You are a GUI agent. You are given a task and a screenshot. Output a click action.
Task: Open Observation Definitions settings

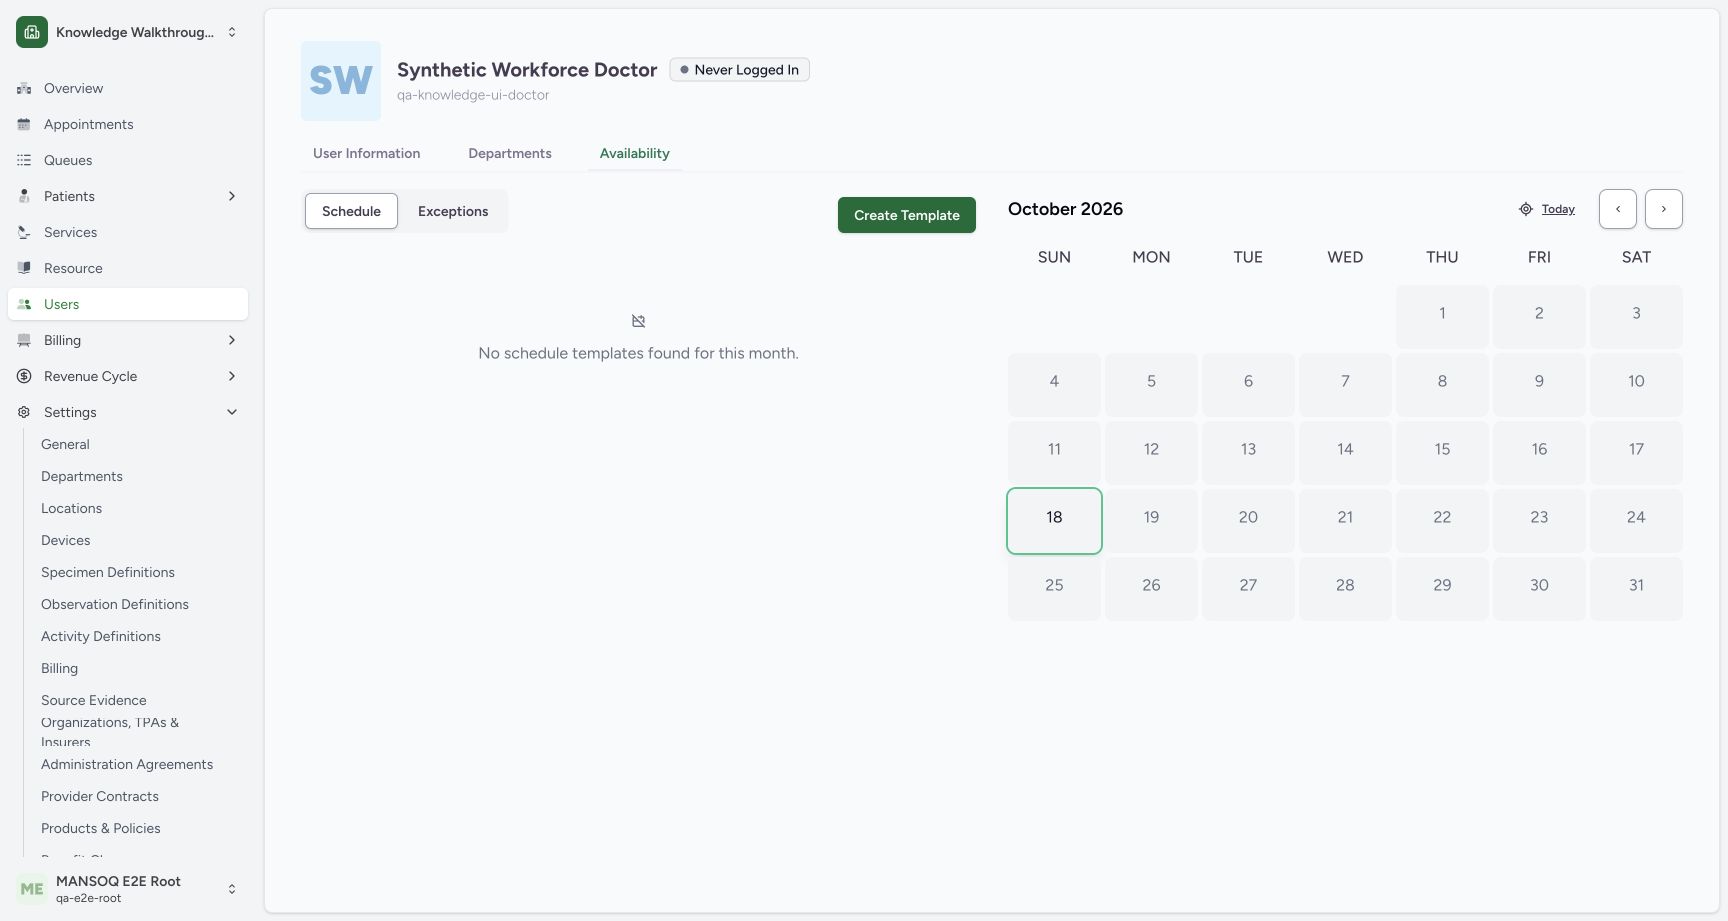coord(115,604)
